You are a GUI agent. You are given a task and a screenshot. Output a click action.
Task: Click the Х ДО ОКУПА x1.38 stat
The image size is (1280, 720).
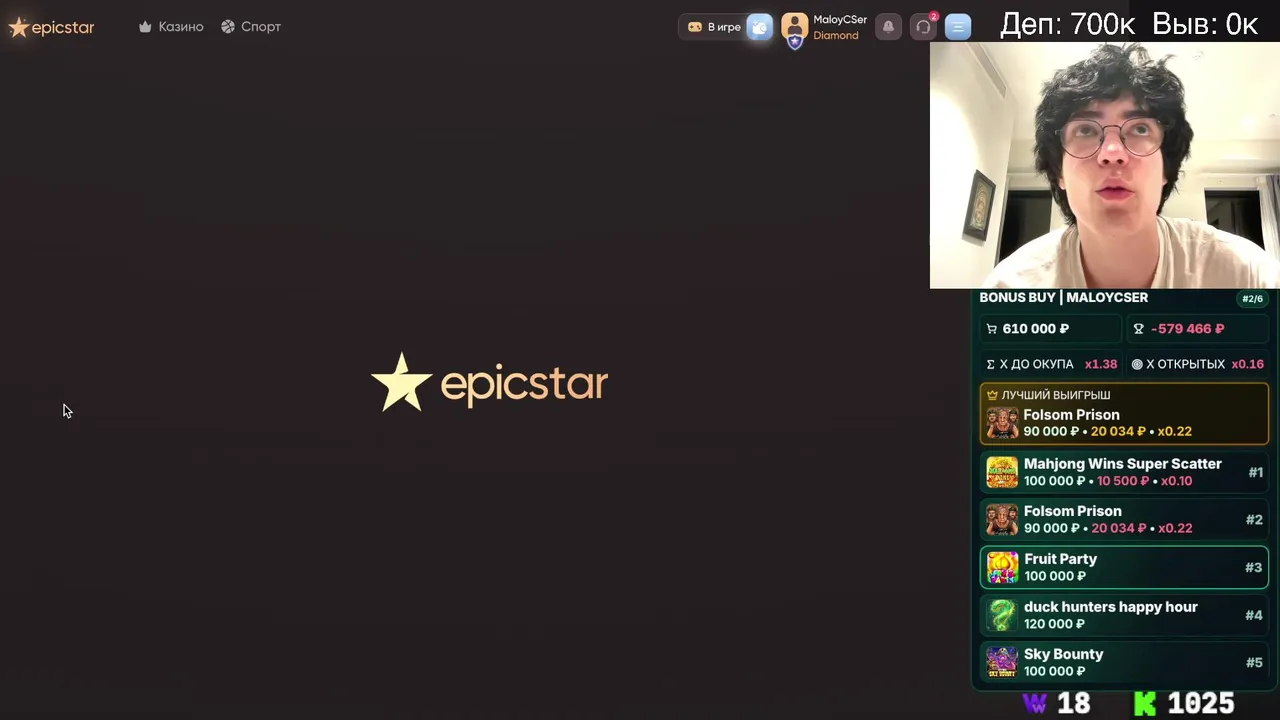point(1051,365)
